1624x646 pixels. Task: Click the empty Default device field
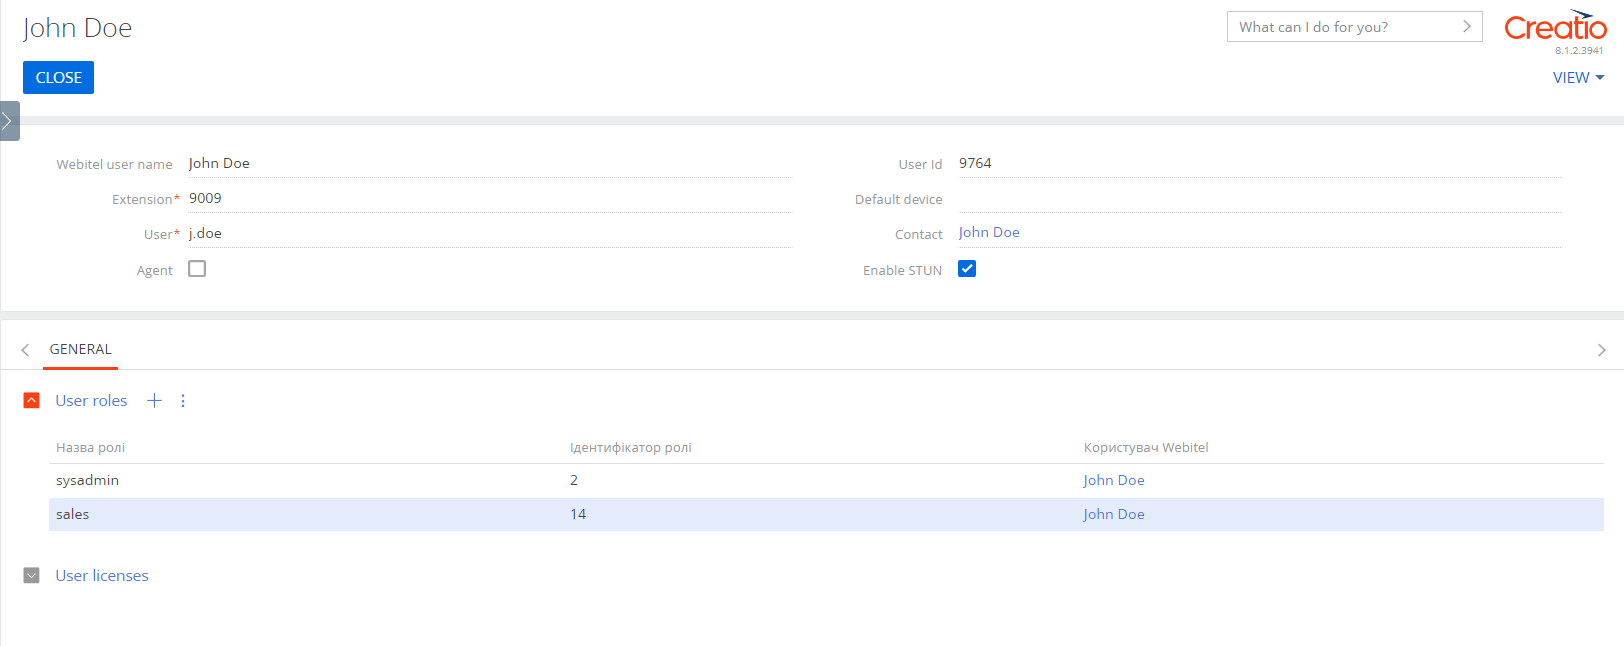[x=1260, y=199]
